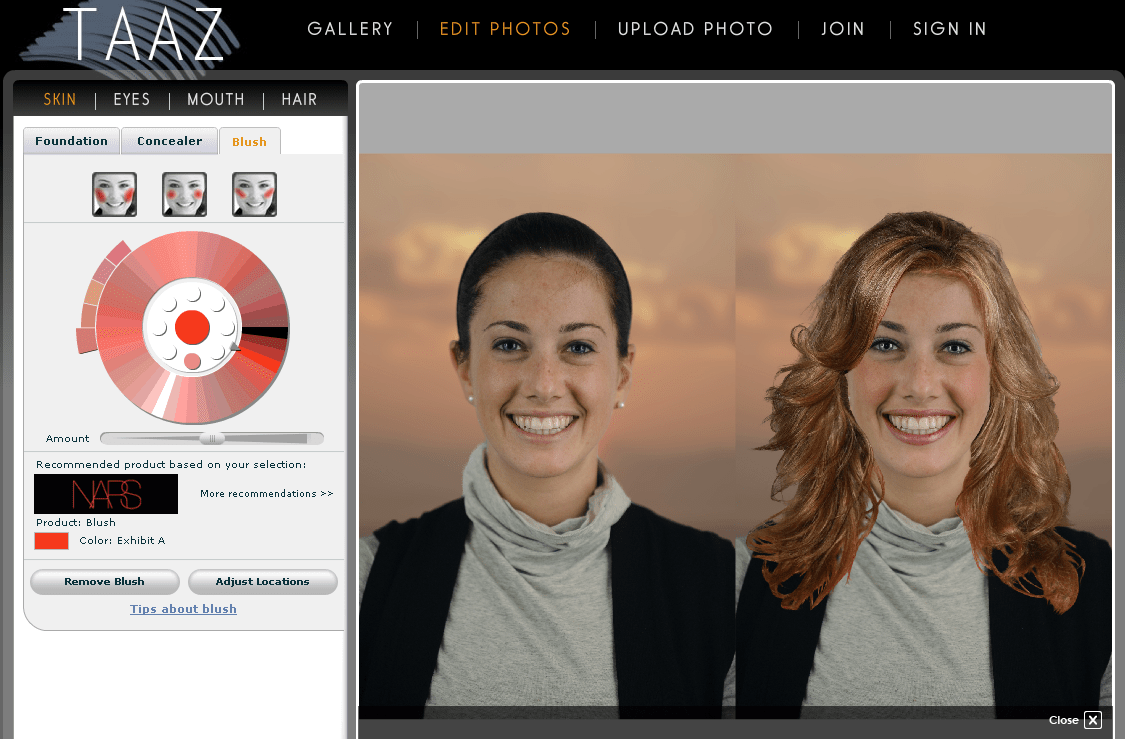The width and height of the screenshot is (1125, 739).
Task: Select the small pink circle on inner dial
Action: click(192, 361)
